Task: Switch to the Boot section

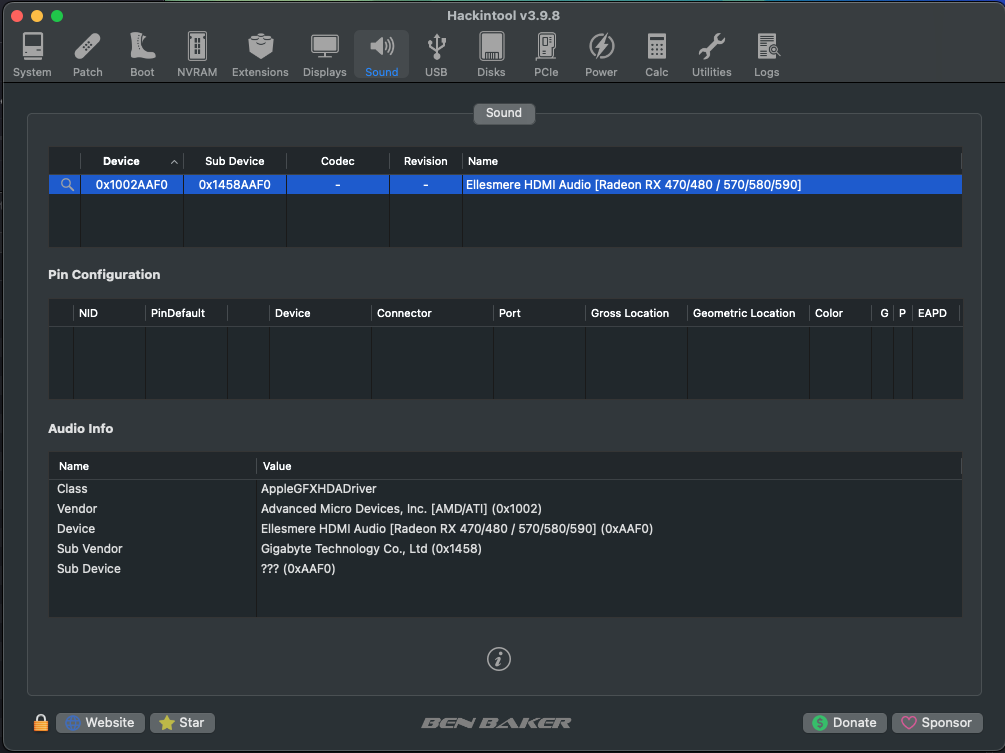Action: (142, 54)
